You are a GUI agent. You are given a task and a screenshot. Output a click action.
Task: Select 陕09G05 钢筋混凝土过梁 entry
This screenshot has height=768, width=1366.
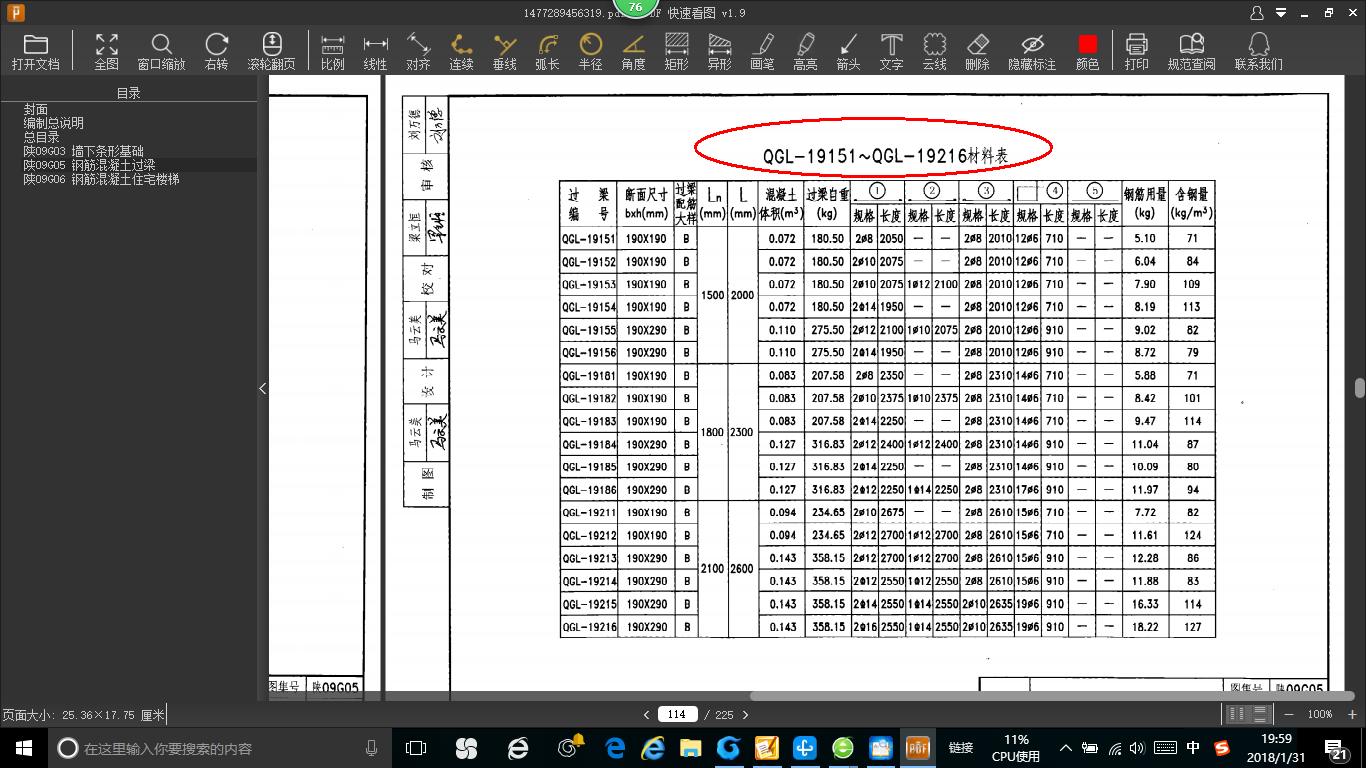(x=90, y=165)
